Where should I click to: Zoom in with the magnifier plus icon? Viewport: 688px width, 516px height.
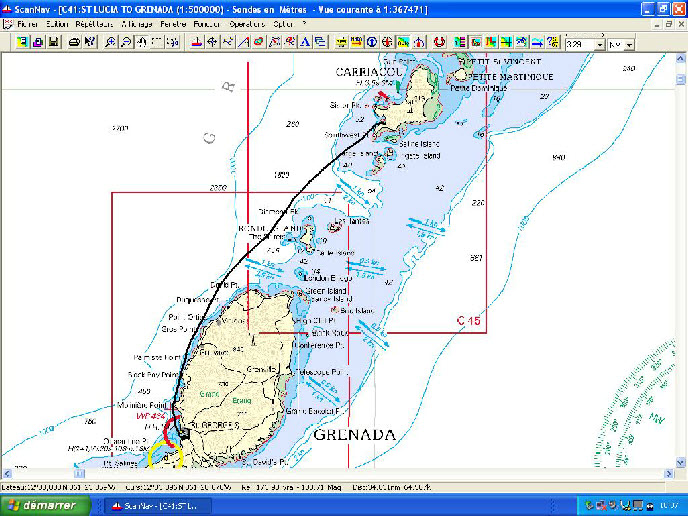coord(110,42)
